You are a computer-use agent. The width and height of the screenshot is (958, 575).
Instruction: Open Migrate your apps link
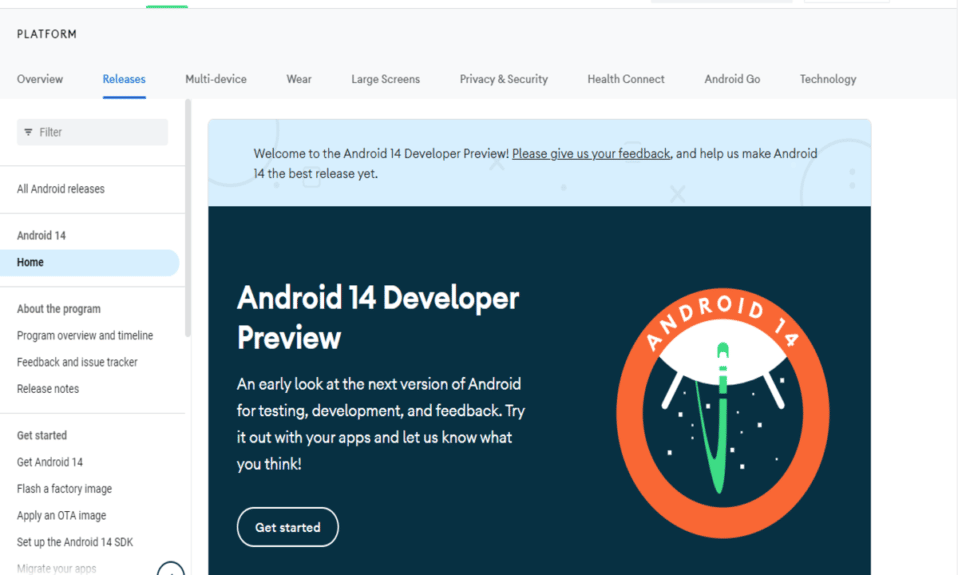(56, 568)
